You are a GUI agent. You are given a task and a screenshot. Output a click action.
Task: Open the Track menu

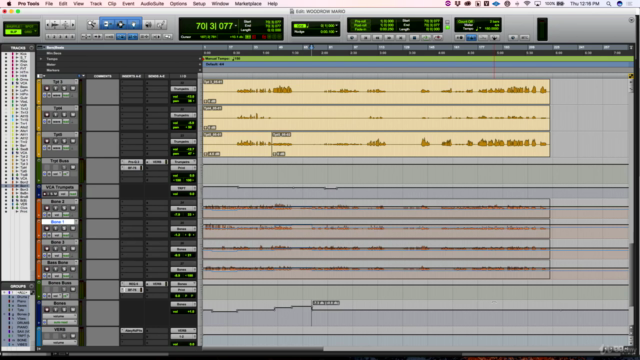pyautogui.click(x=96, y=4)
